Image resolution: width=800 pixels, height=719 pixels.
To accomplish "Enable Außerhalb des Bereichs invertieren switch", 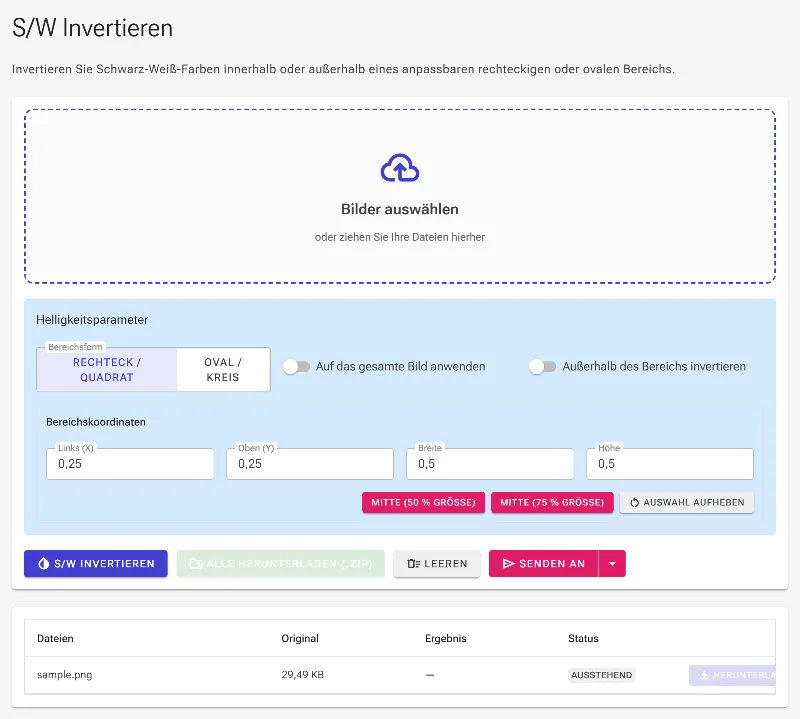I will click(x=542, y=366).
